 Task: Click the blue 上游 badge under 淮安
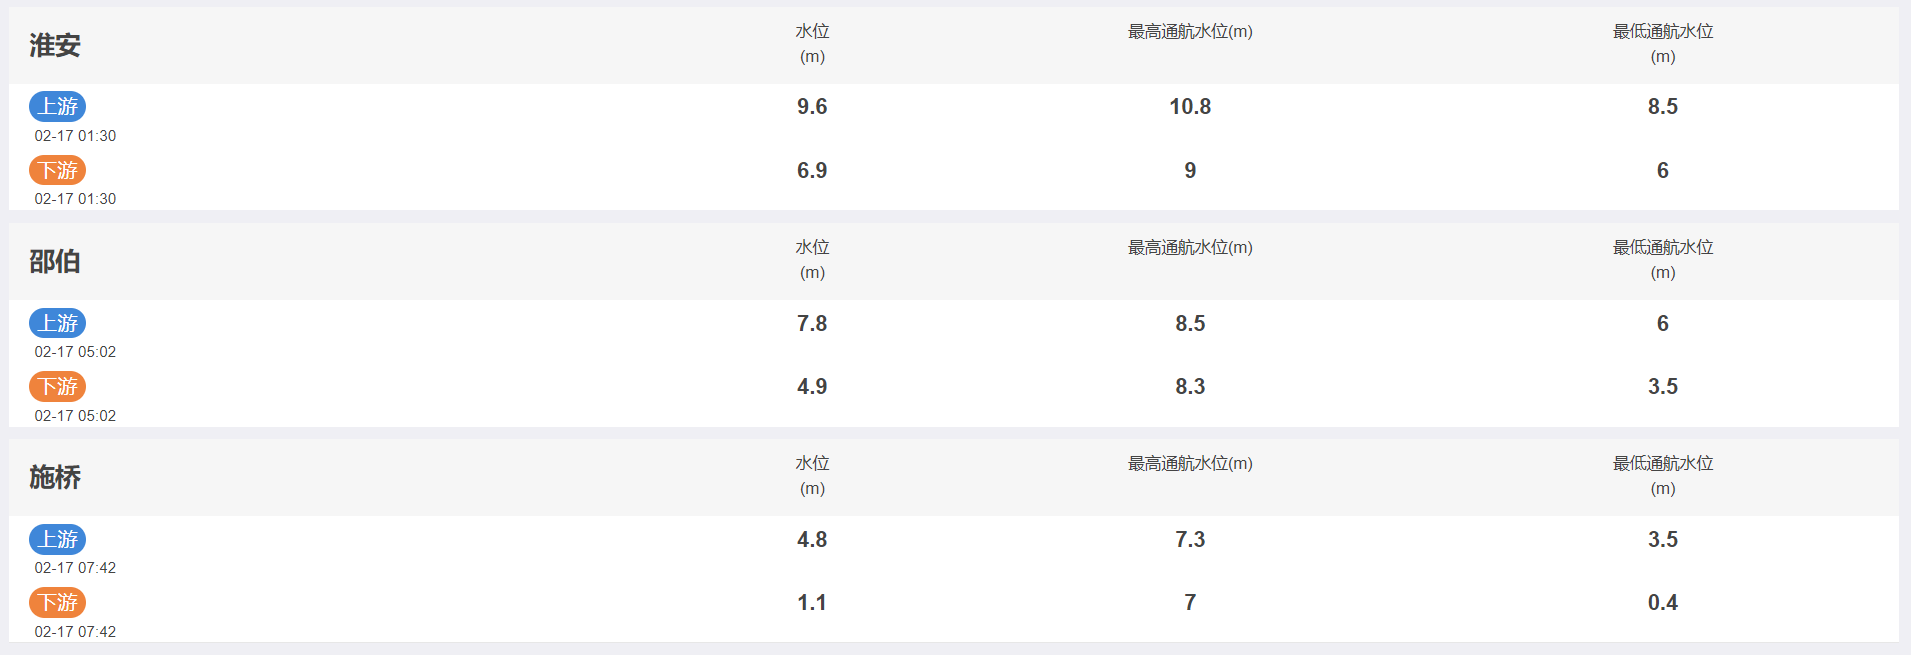tap(57, 106)
